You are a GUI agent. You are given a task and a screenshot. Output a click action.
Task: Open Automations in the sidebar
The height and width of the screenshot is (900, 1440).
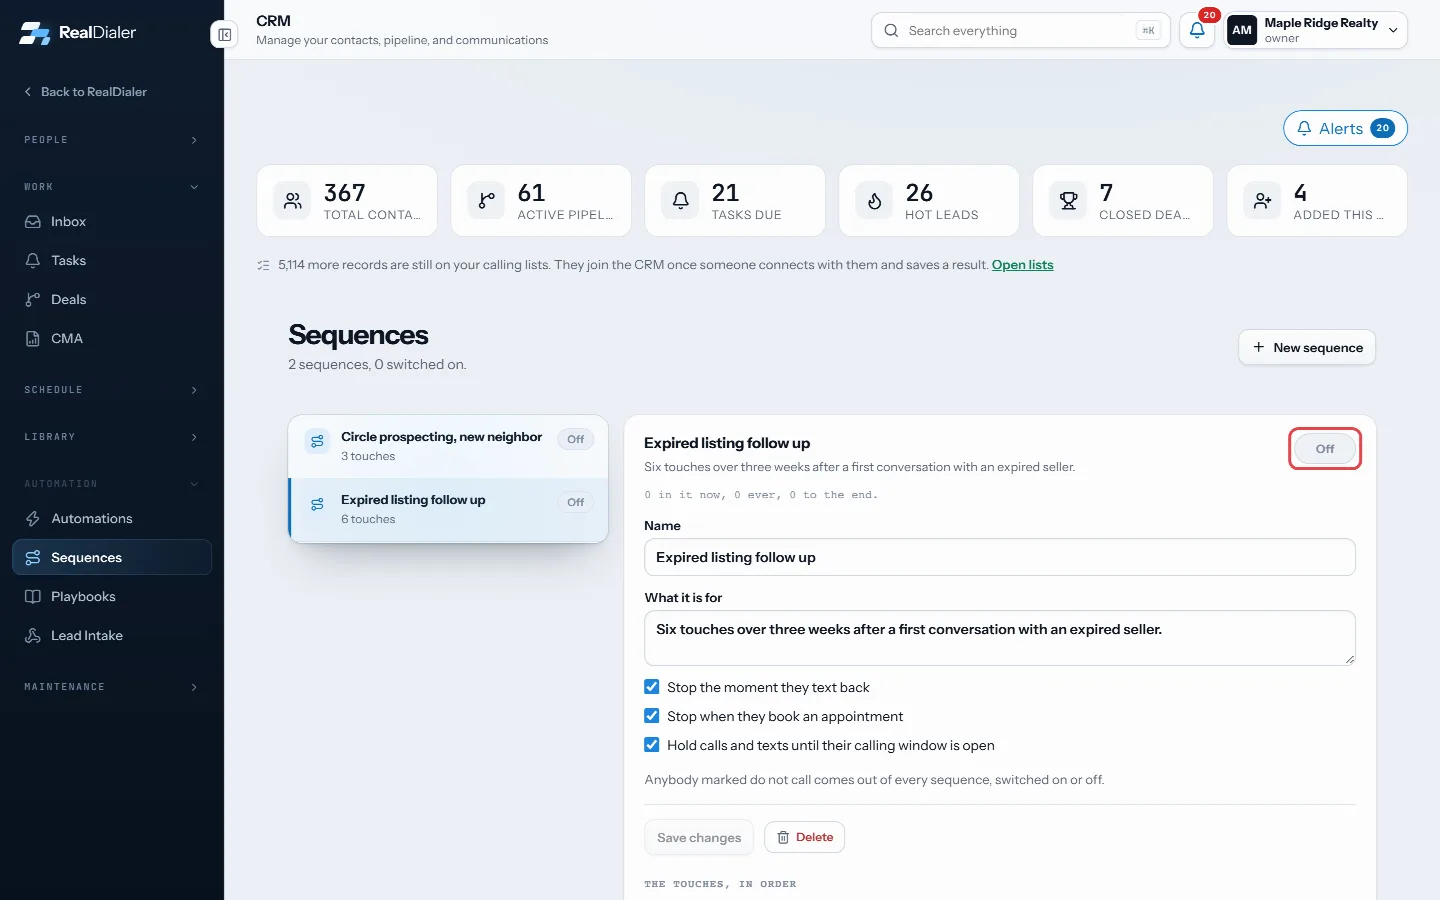112,519
